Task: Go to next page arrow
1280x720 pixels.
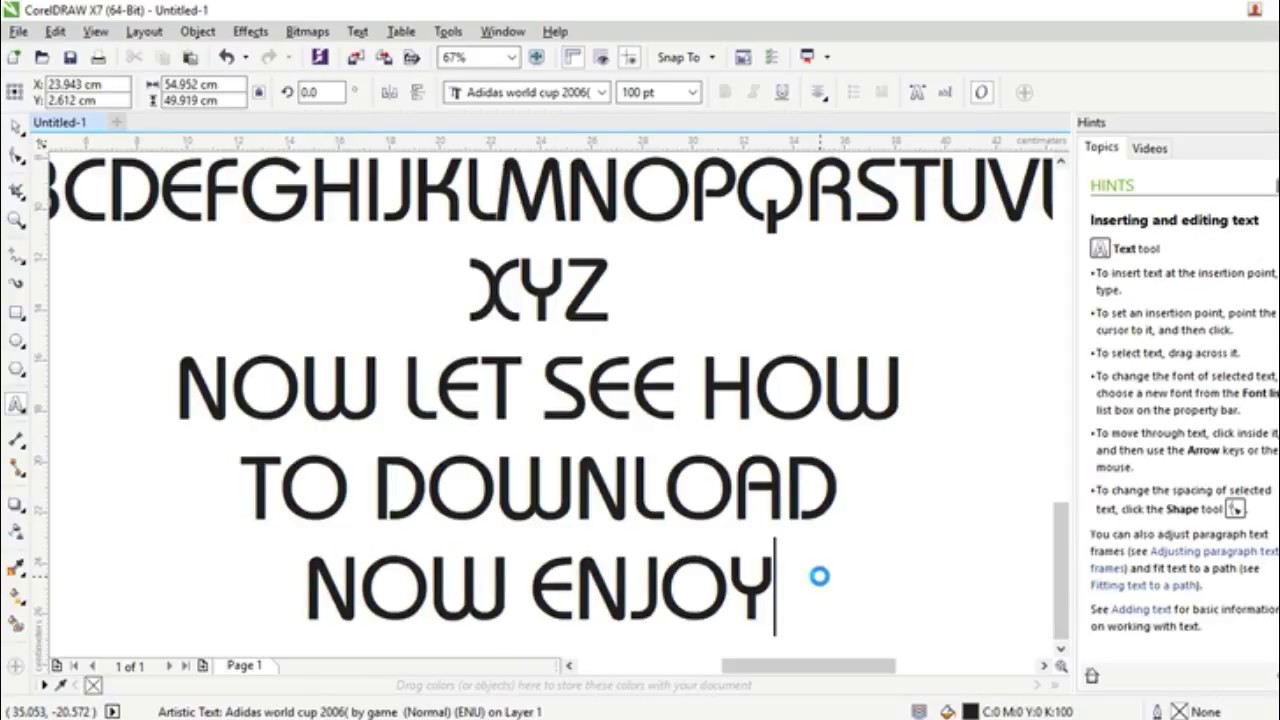Action: [168, 665]
